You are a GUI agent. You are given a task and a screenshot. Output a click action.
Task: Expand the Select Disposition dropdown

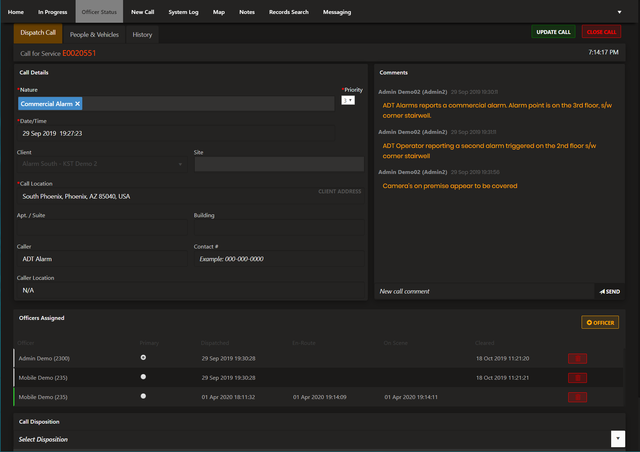tap(617, 439)
